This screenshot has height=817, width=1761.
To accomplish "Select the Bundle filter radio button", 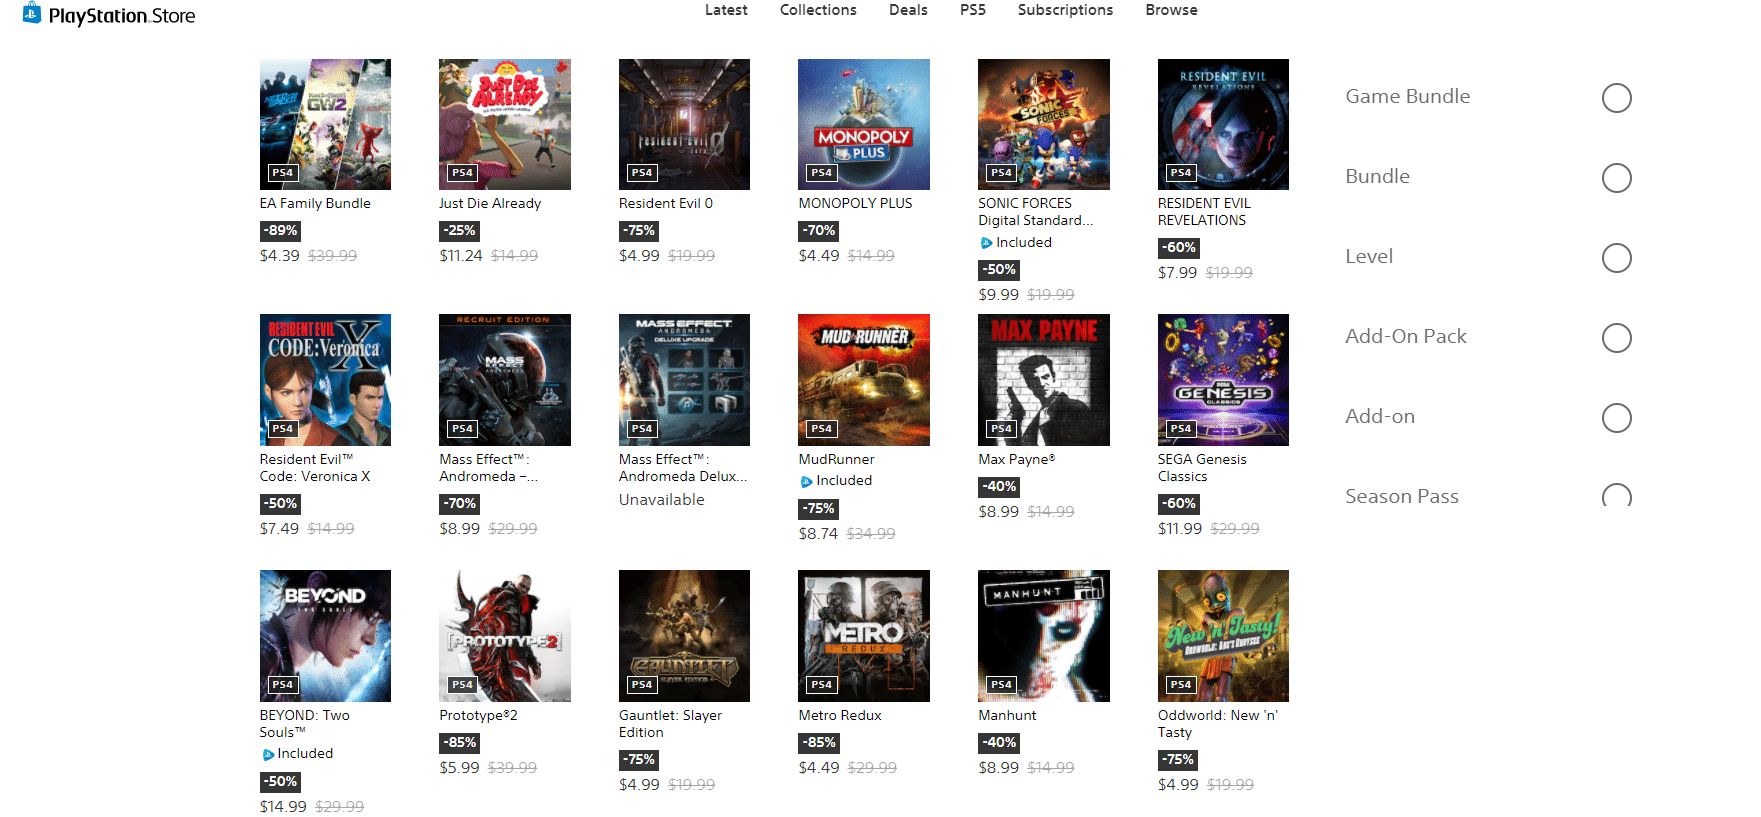I will coord(1617,178).
